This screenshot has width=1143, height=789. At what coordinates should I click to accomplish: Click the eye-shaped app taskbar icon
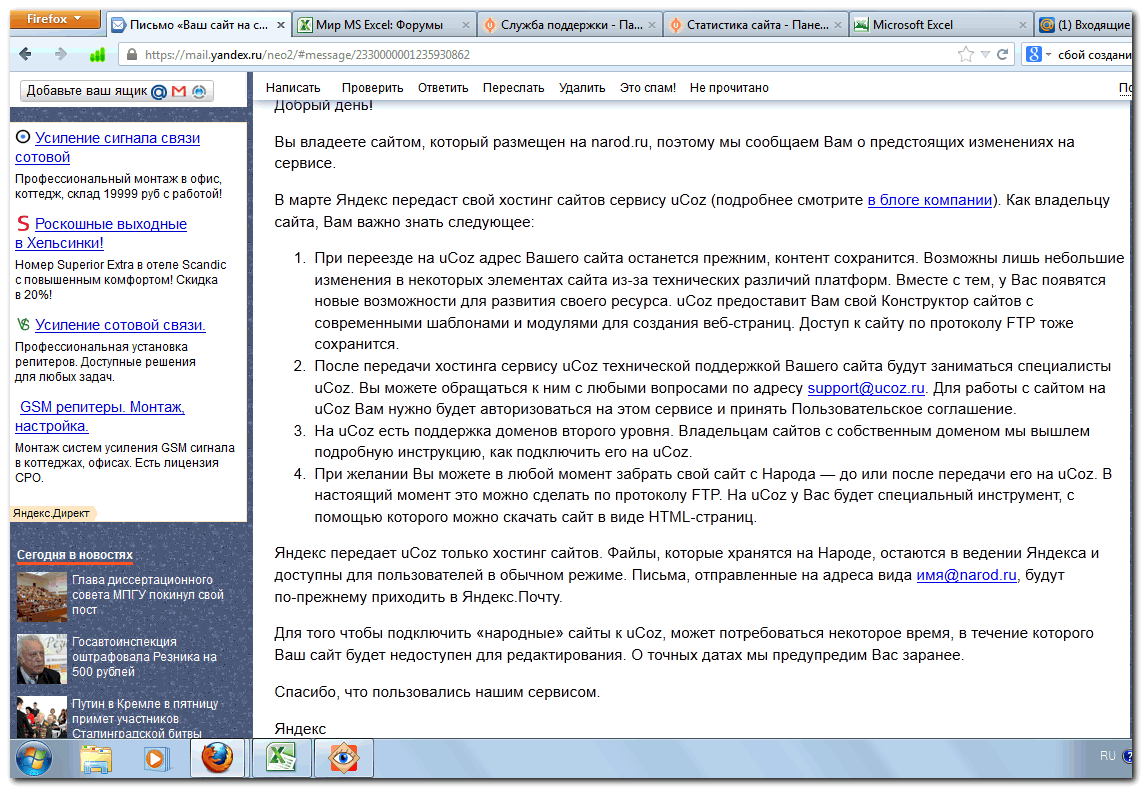click(x=343, y=758)
